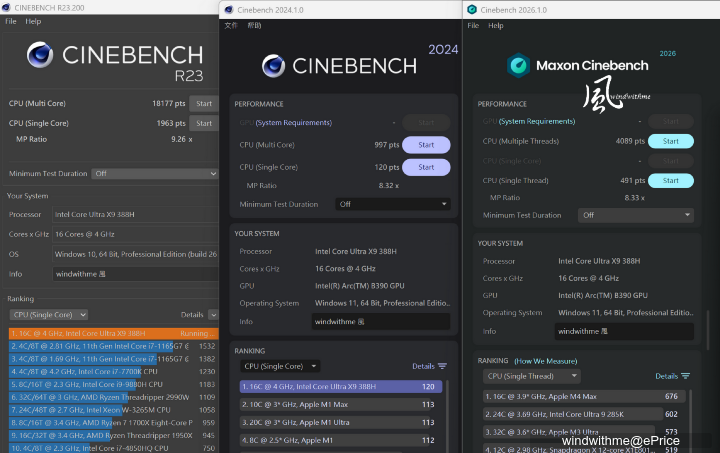Open Minimum Test Duration dropdown in Cinebench R23

tap(155, 173)
